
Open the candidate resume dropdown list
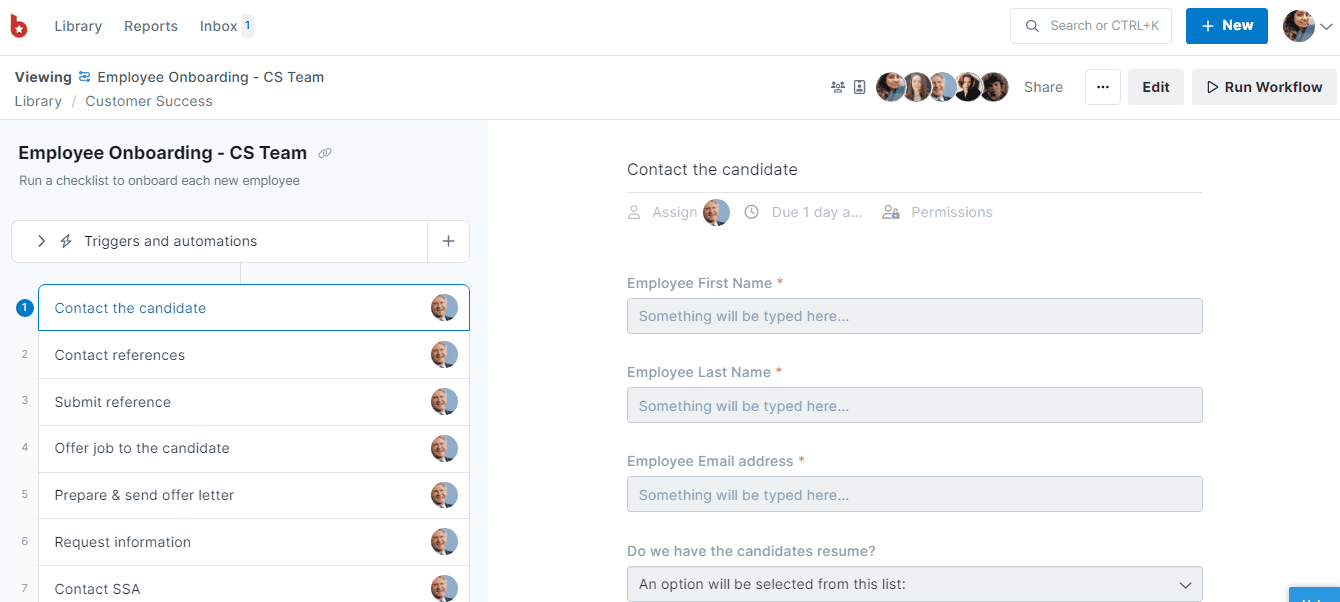pyautogui.click(x=914, y=584)
